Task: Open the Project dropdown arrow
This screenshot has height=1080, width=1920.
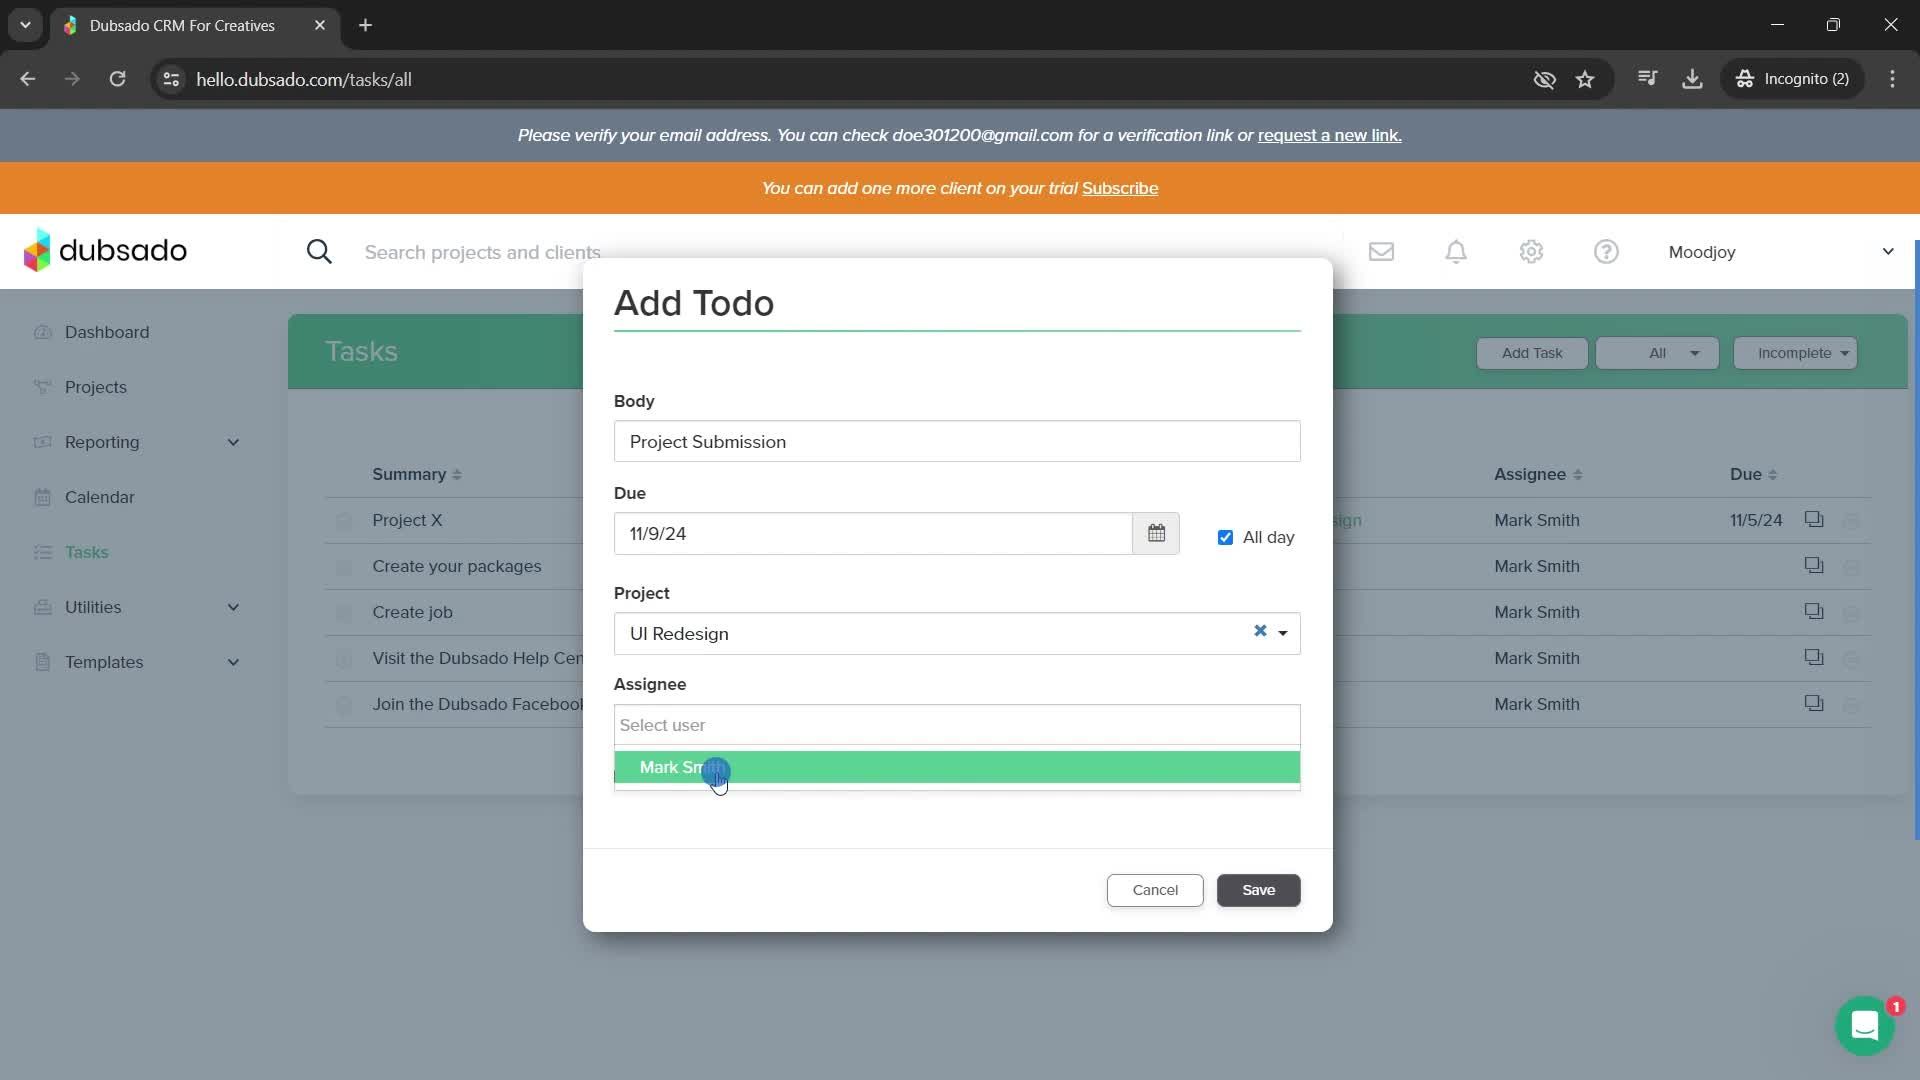Action: tap(1283, 634)
